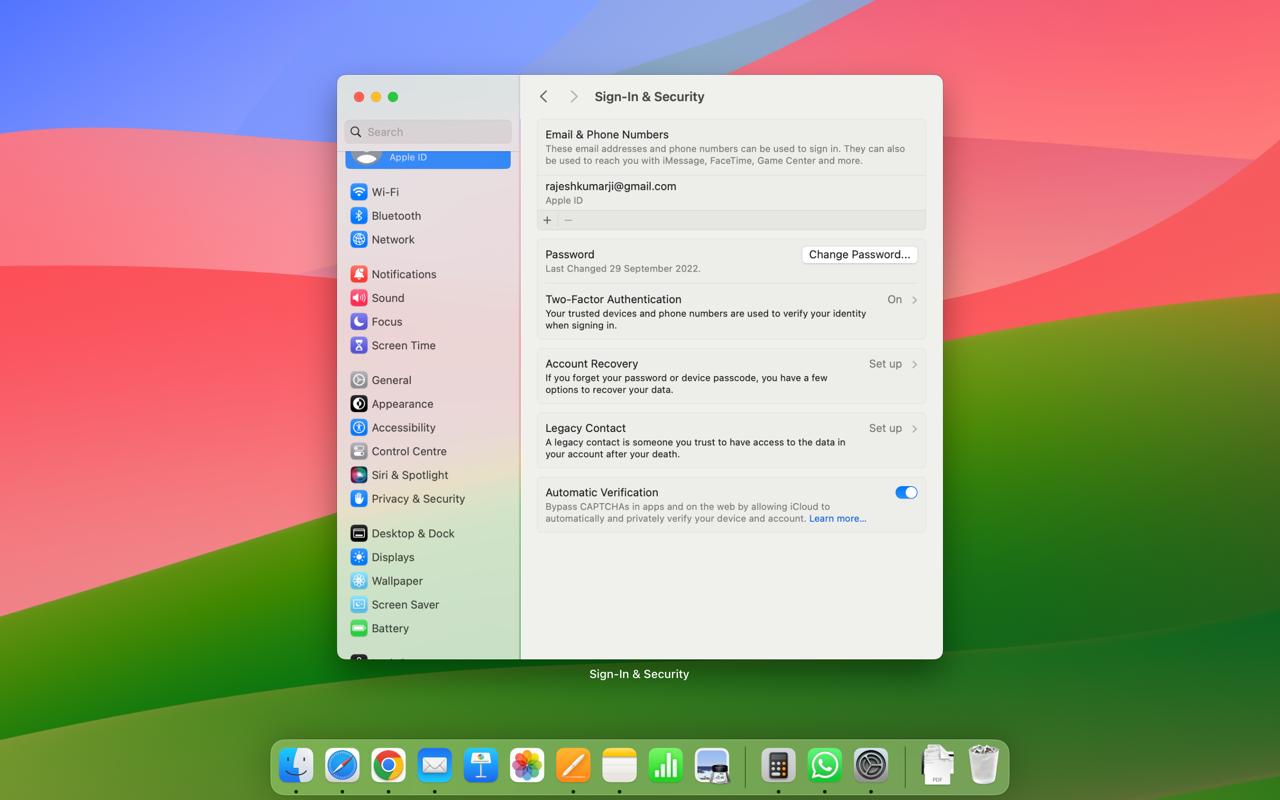Launch Numbers from the Dock
Screen dimensions: 1280x800
(x=665, y=766)
